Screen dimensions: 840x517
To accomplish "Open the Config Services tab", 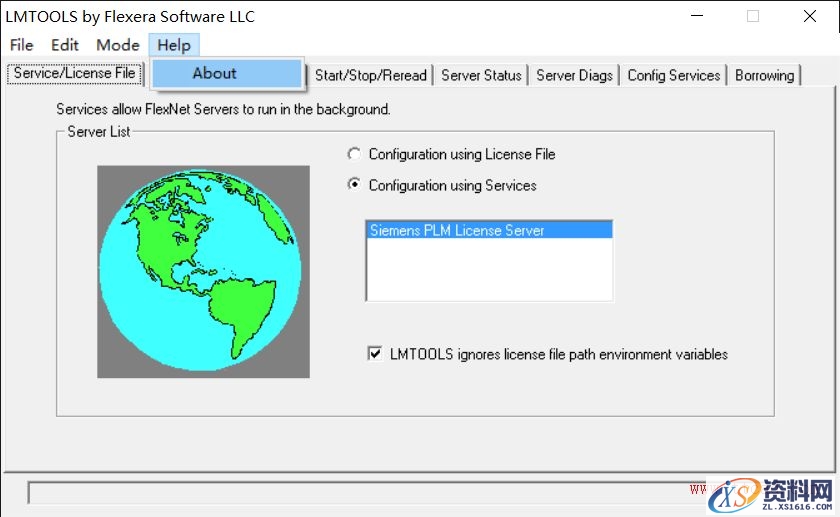I will pos(674,75).
